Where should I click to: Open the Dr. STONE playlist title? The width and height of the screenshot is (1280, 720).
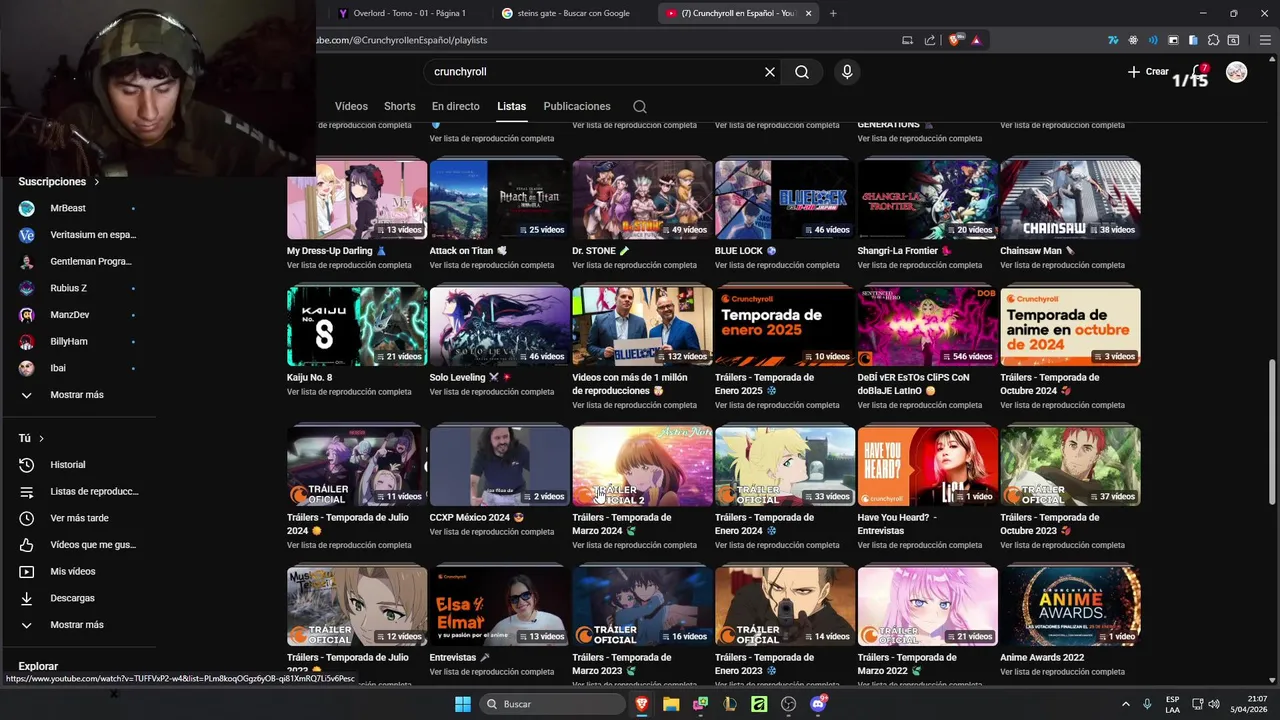[600, 251]
